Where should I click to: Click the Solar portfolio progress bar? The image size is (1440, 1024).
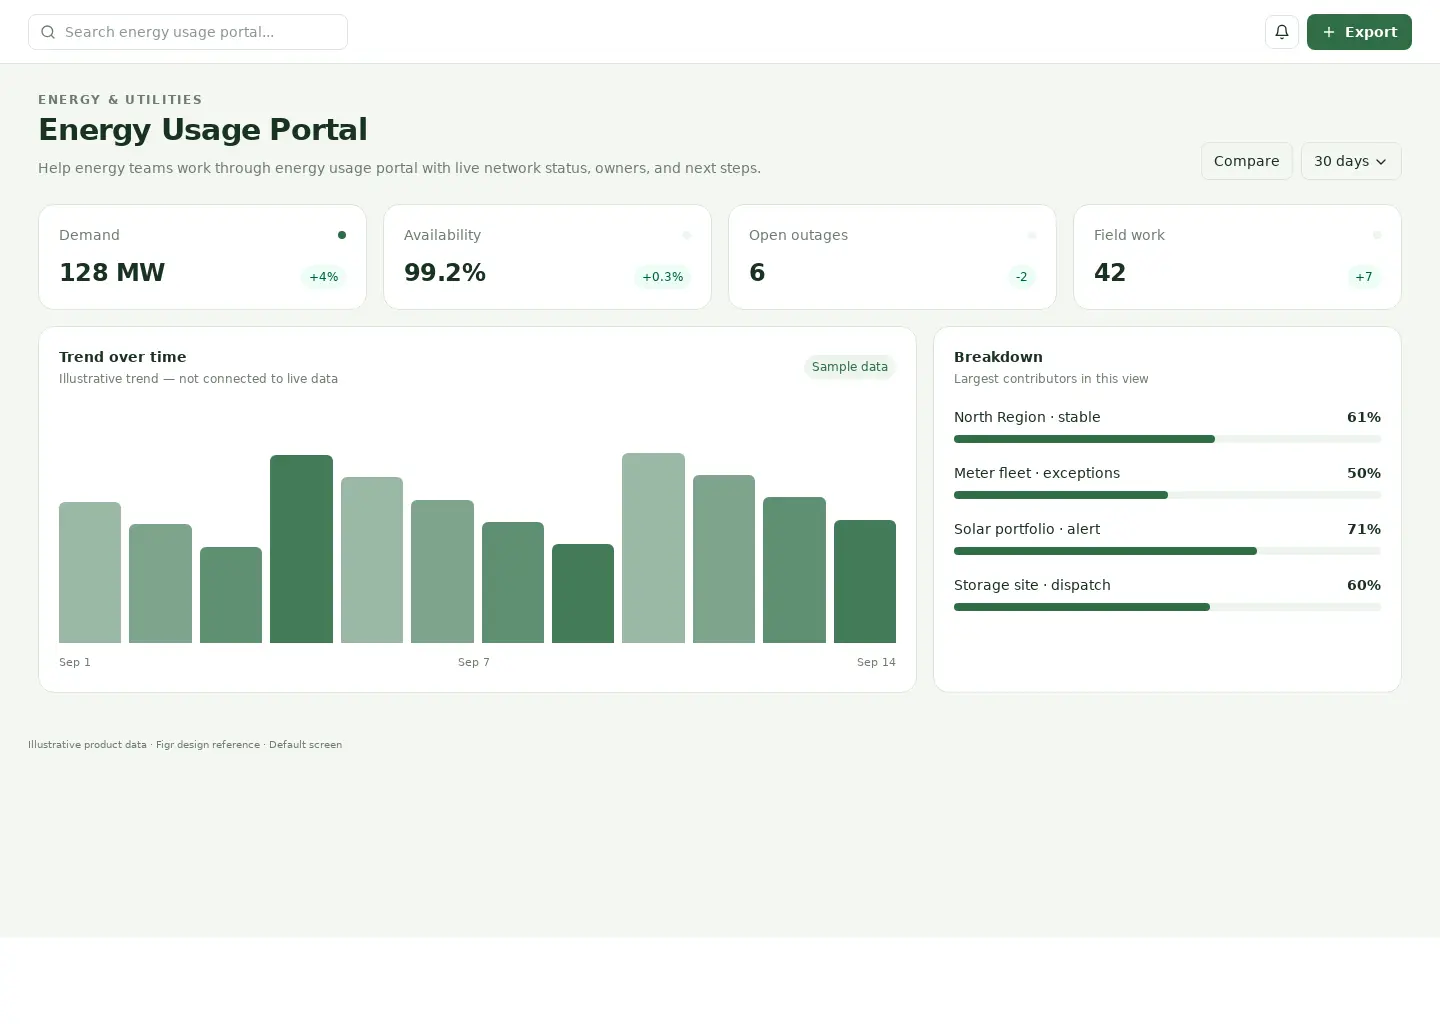point(1167,551)
